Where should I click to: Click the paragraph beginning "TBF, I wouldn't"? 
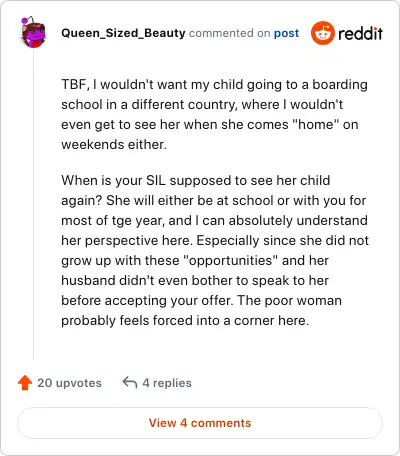[x=214, y=114]
